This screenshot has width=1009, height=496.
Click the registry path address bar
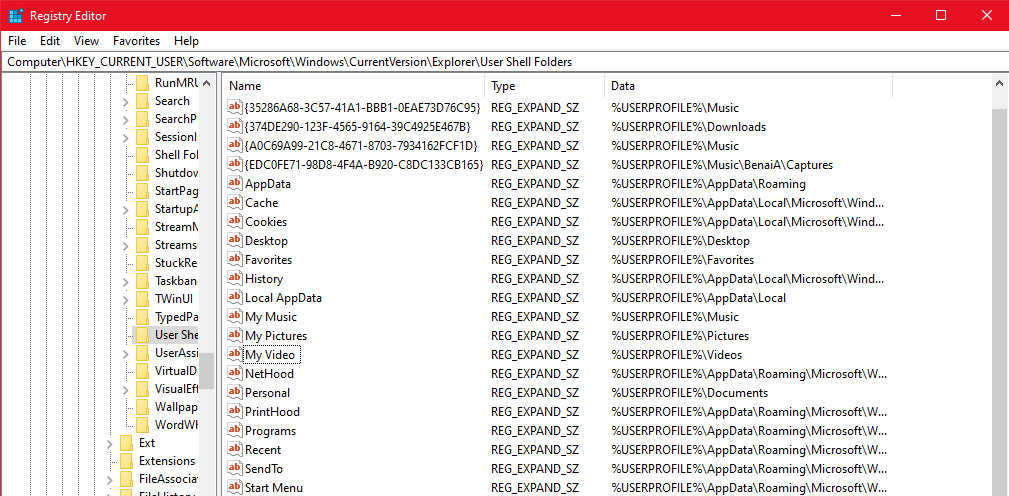(504, 62)
